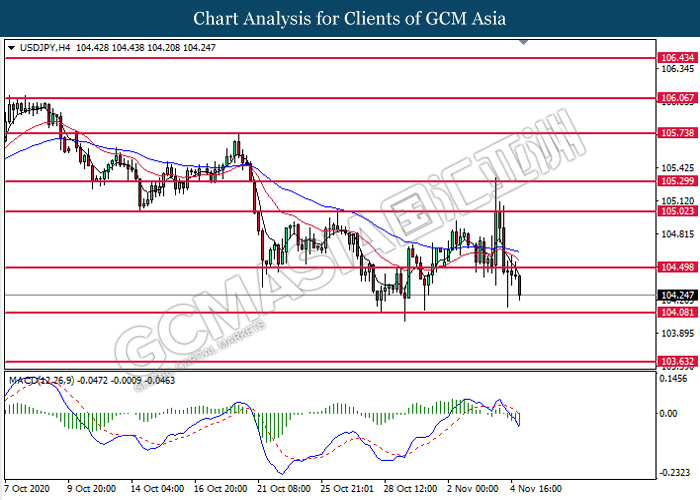Select the current price 104.247 label
Image resolution: width=700 pixels, height=500 pixels.
[677, 295]
